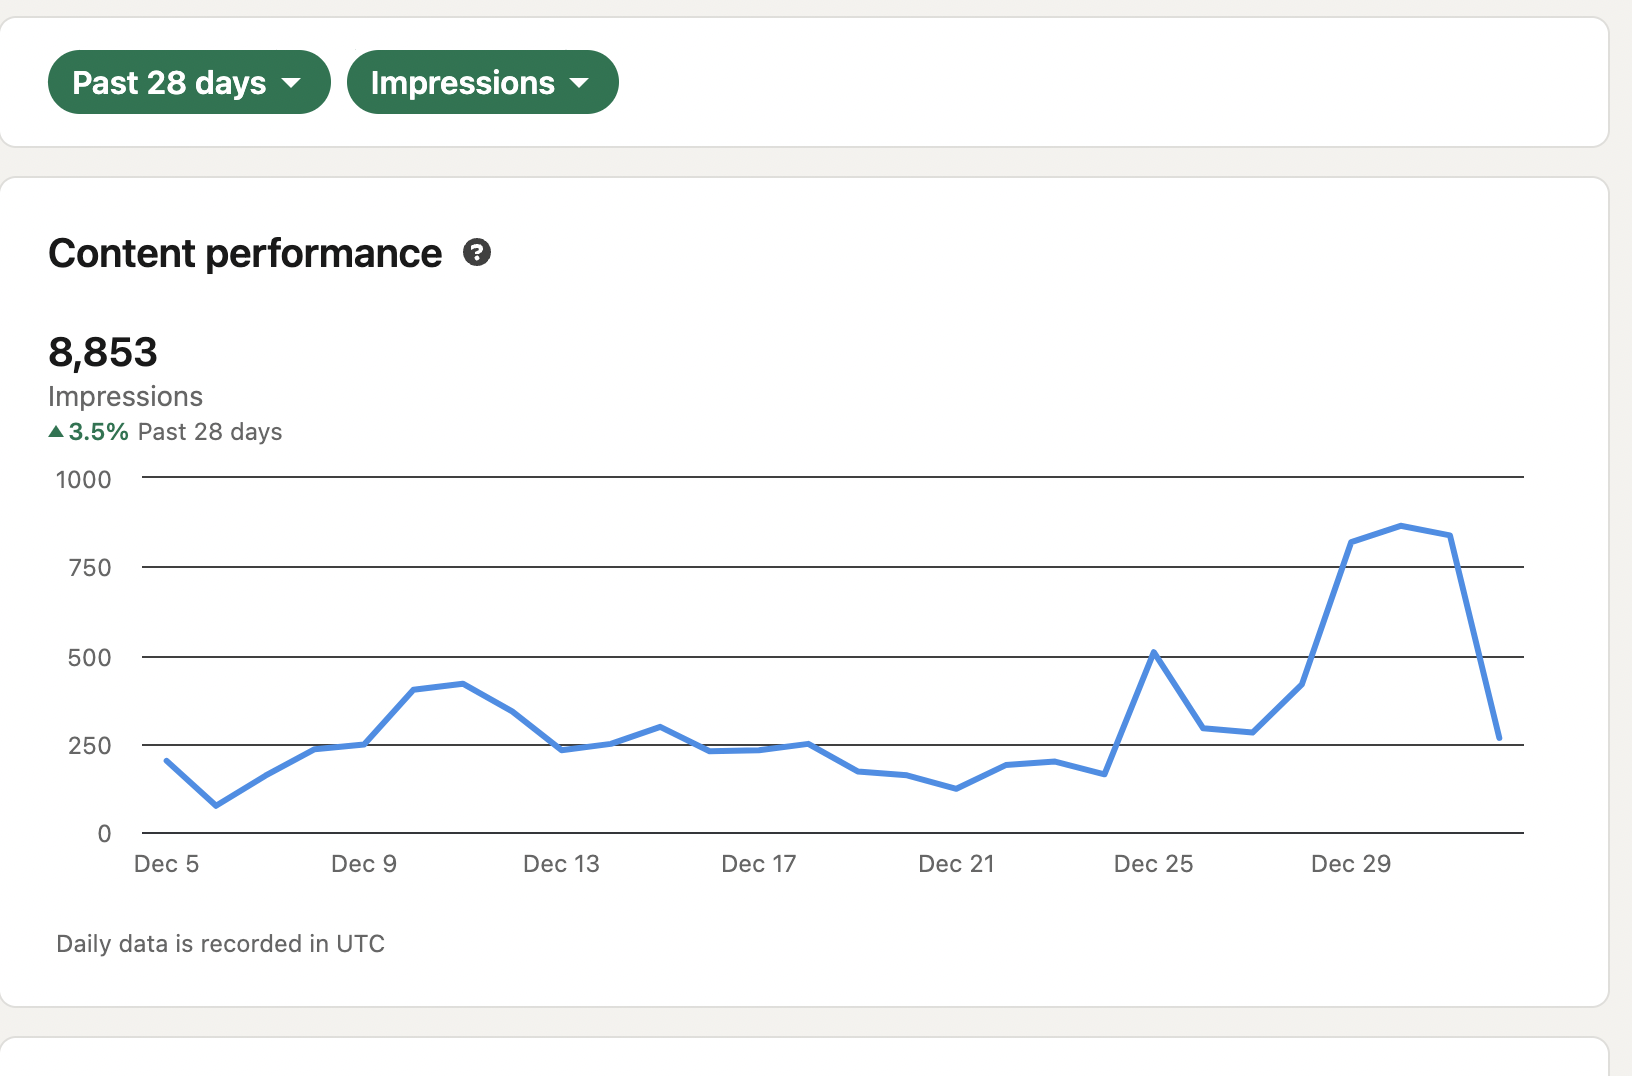Click the highest peak of the chart line
Viewport: 1632px width, 1076px height.
[x=1401, y=525]
